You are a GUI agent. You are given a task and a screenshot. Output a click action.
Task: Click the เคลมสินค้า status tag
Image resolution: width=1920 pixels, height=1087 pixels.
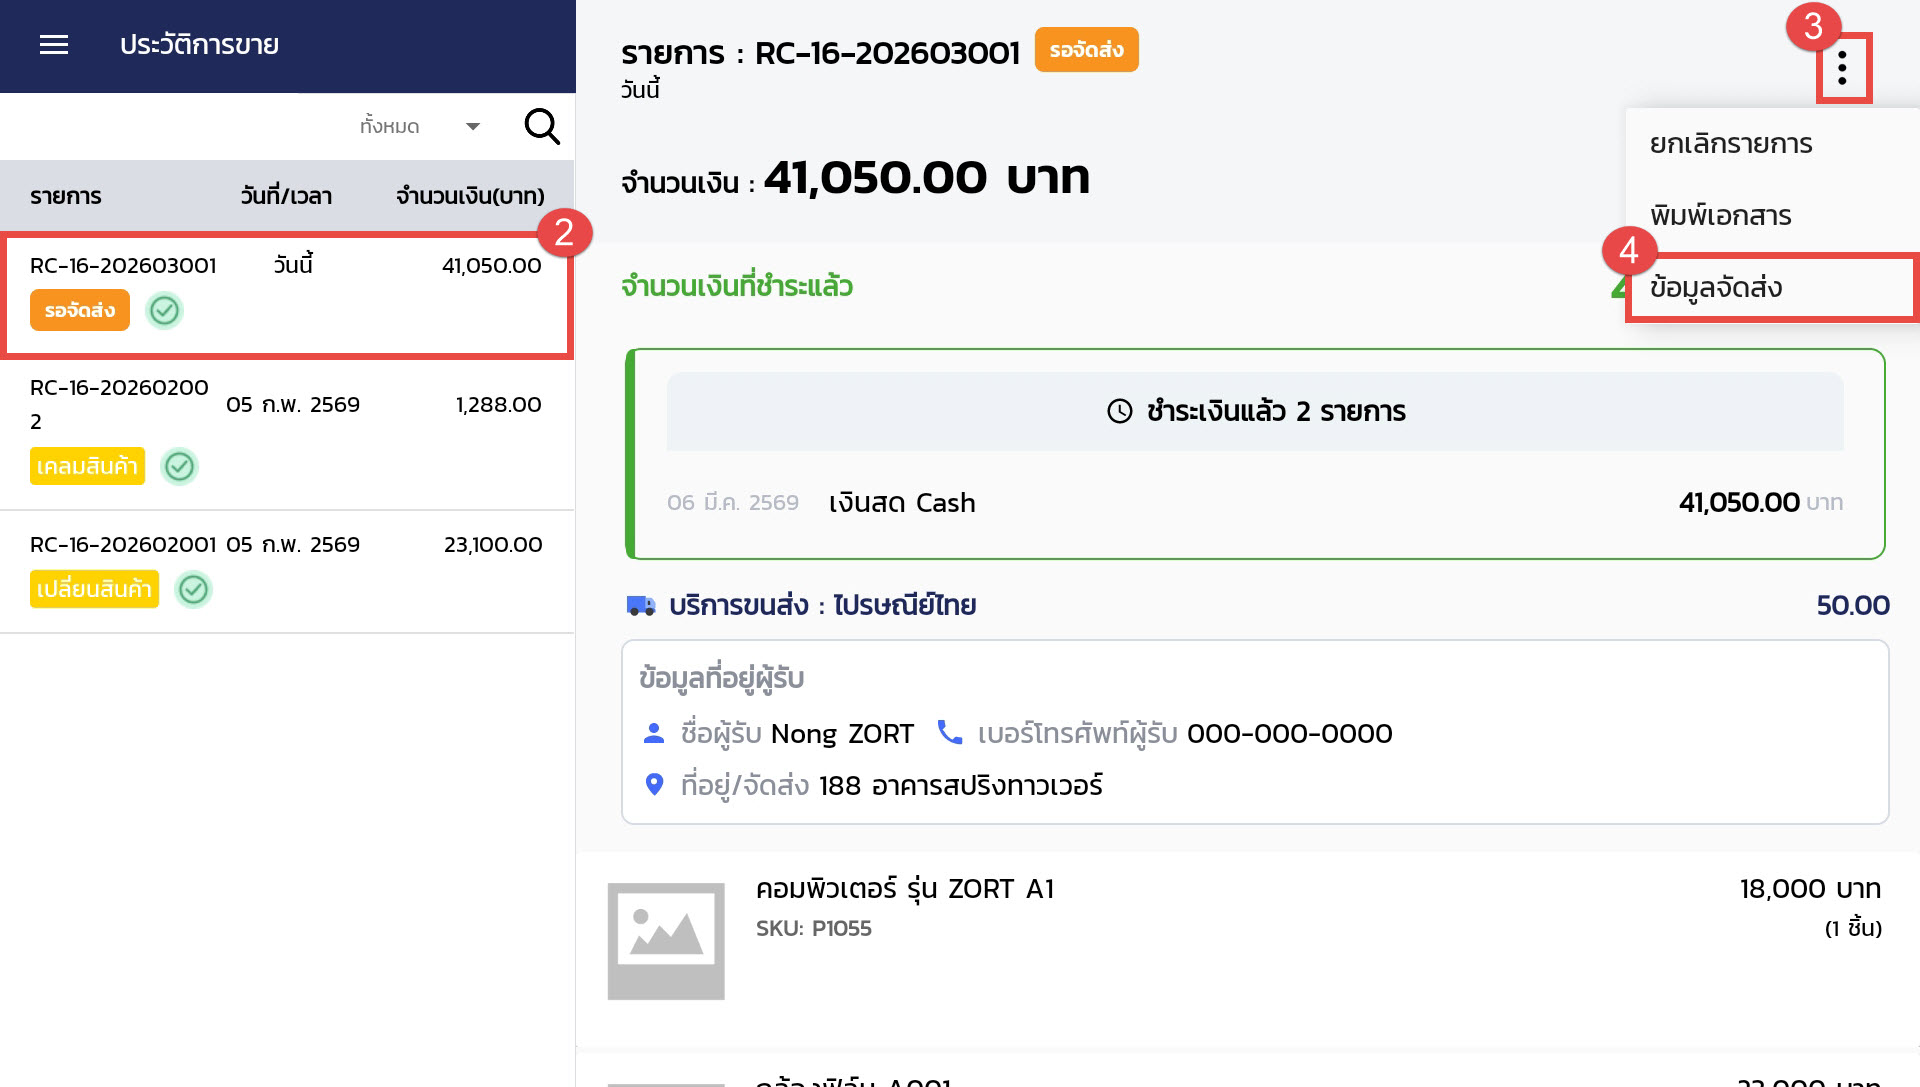click(x=87, y=467)
